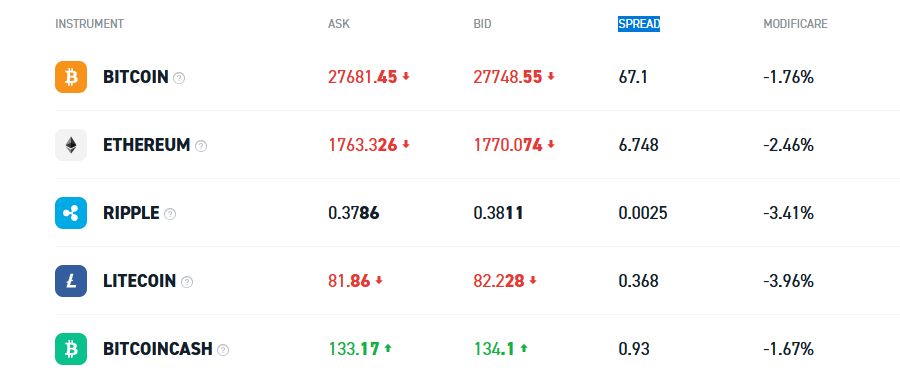
Task: Click the green Bitcoincash logo icon
Action: coord(71,349)
